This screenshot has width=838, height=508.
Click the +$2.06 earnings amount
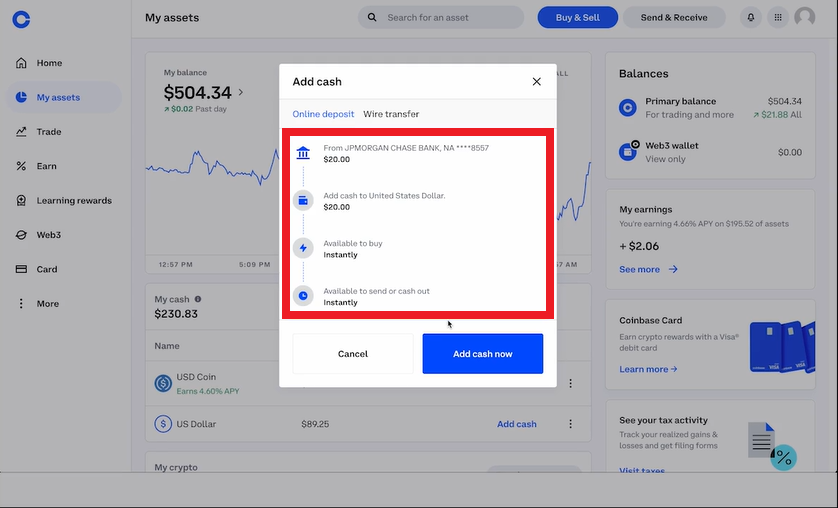point(639,246)
